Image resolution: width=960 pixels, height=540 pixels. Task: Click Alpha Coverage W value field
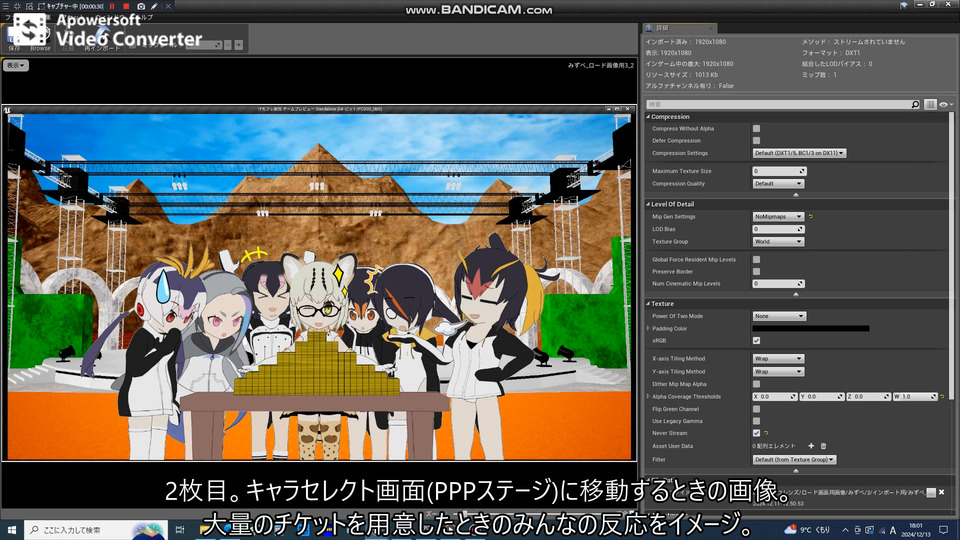click(x=915, y=397)
